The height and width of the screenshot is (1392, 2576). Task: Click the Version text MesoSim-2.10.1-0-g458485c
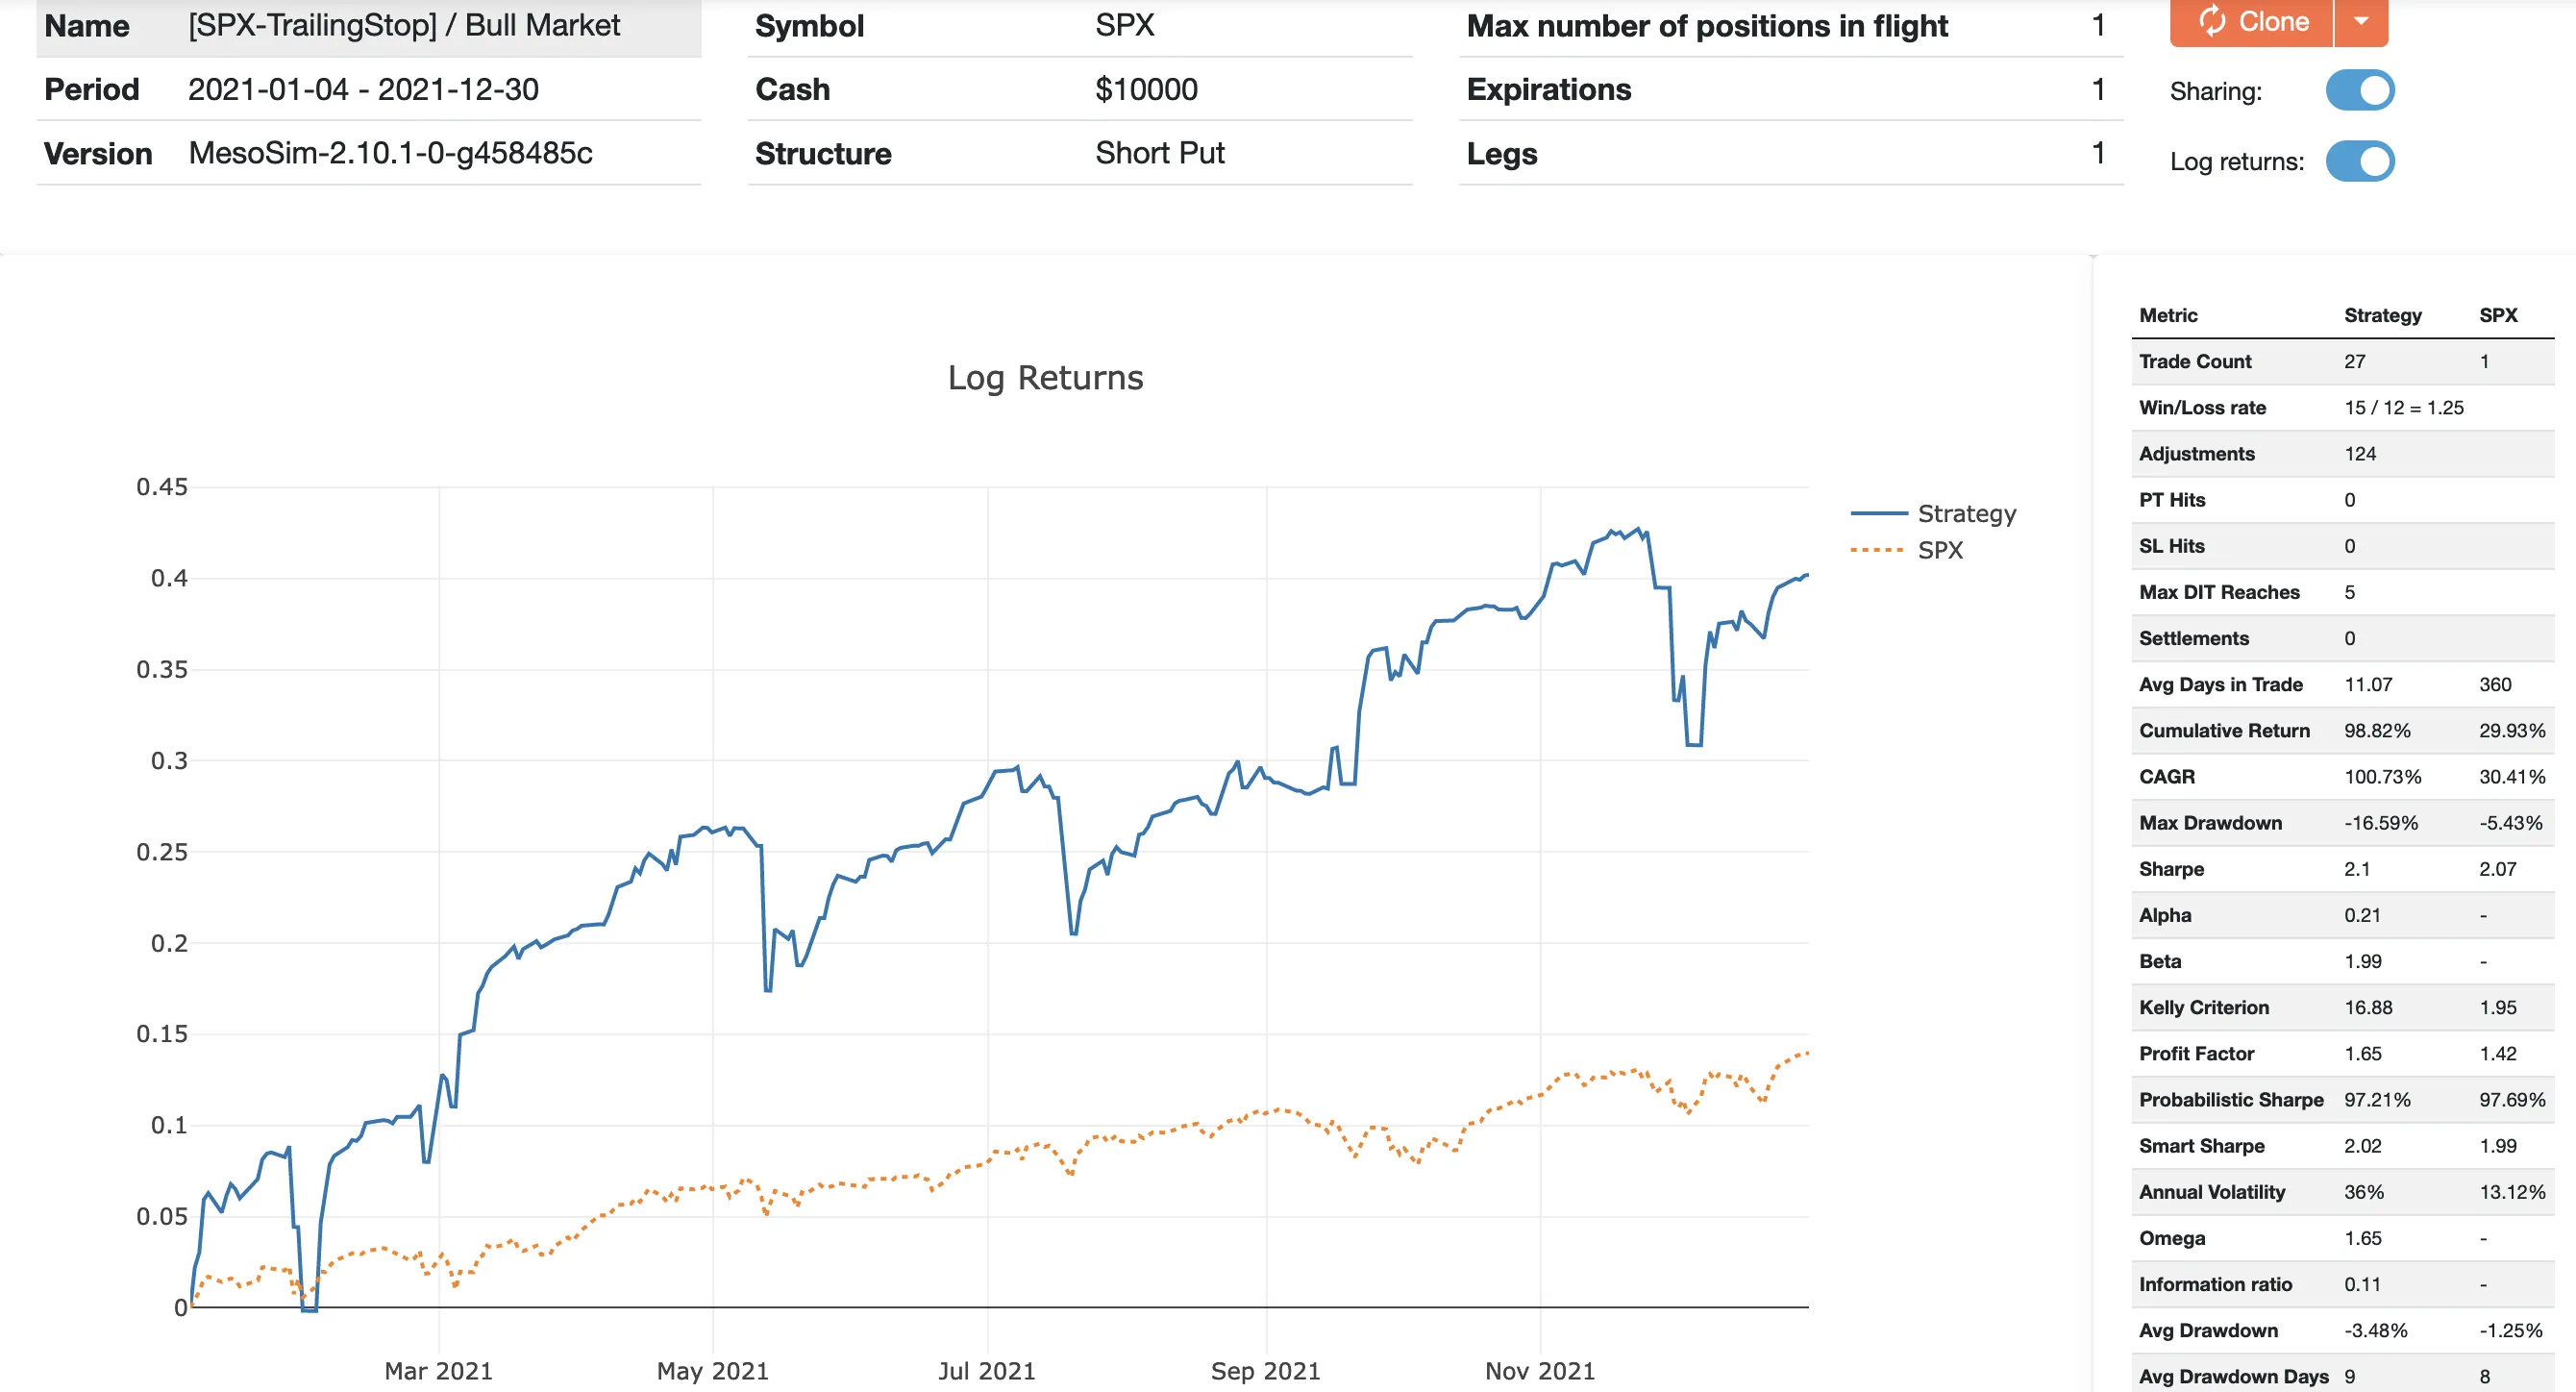pyautogui.click(x=391, y=153)
